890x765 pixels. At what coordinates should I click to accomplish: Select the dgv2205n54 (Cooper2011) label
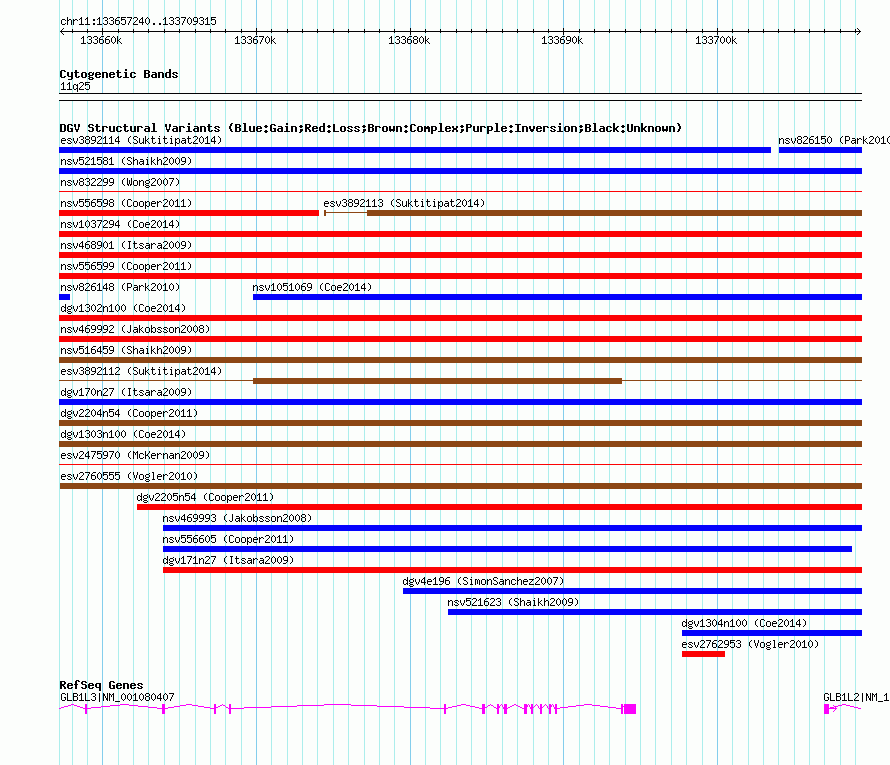click(x=205, y=497)
